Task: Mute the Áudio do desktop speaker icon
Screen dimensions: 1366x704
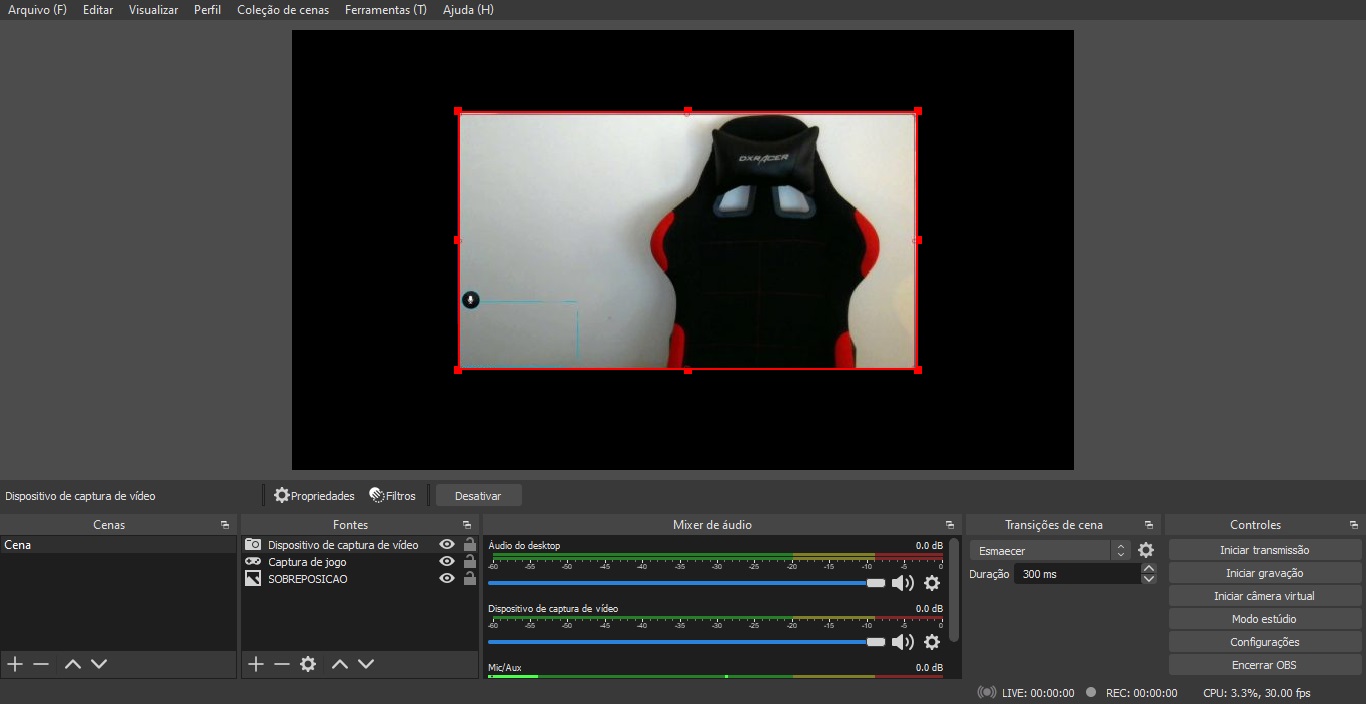Action: click(902, 583)
